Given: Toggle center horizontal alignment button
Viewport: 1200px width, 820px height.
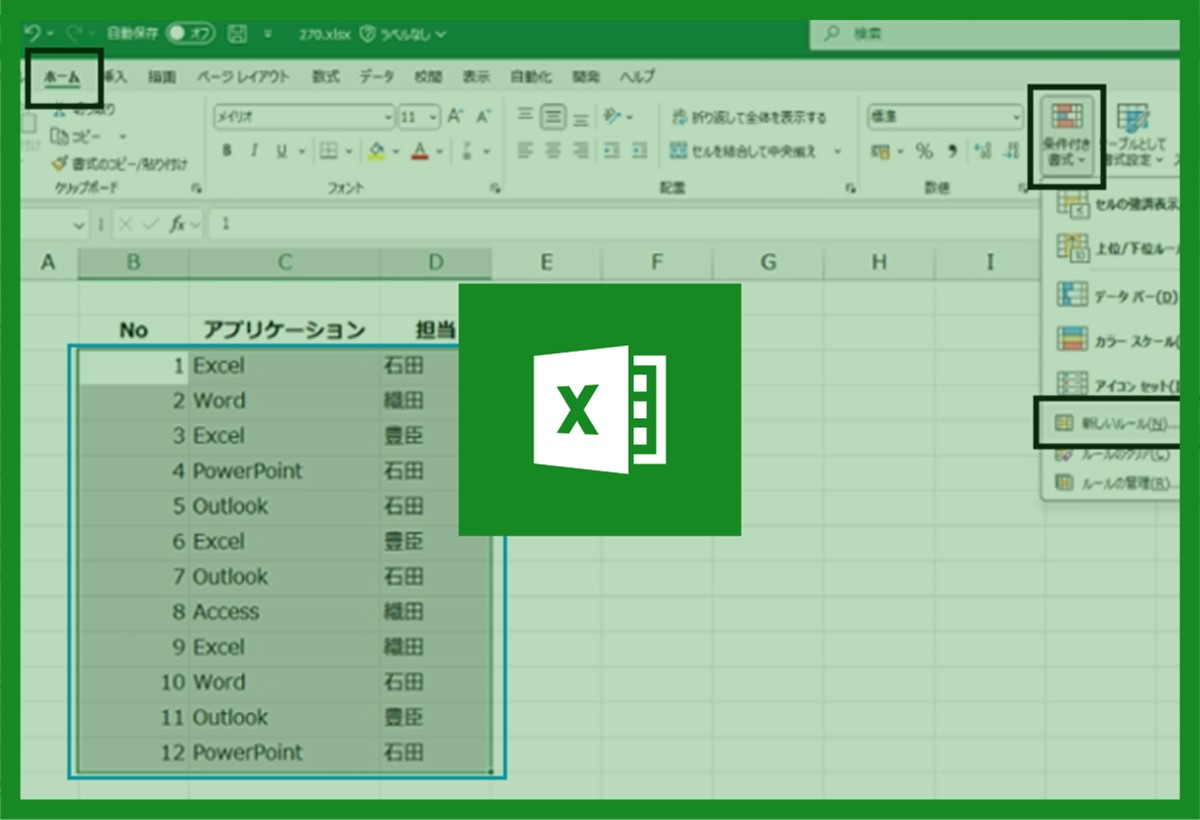Looking at the screenshot, I should click(x=553, y=151).
